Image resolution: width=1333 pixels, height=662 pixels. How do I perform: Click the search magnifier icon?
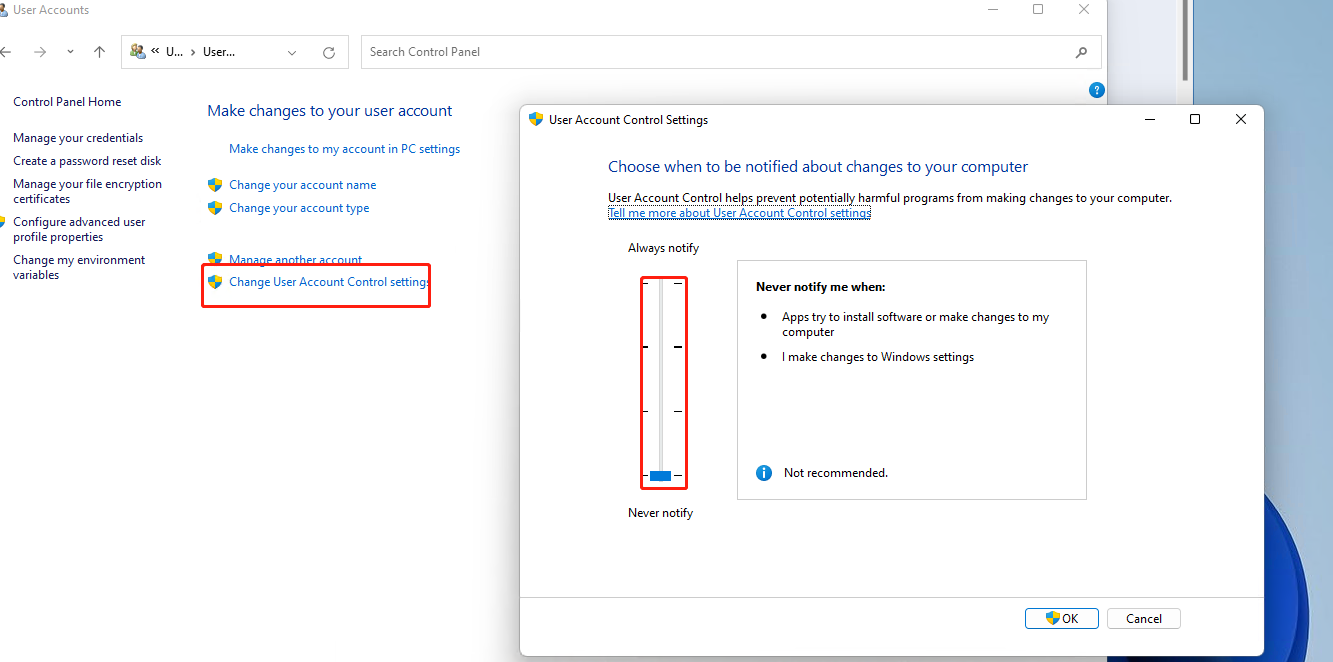(1081, 52)
